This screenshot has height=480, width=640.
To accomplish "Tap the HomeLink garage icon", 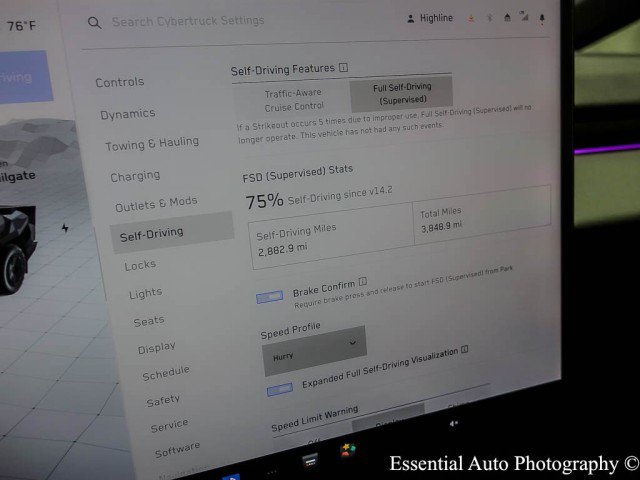I will click(x=507, y=17).
